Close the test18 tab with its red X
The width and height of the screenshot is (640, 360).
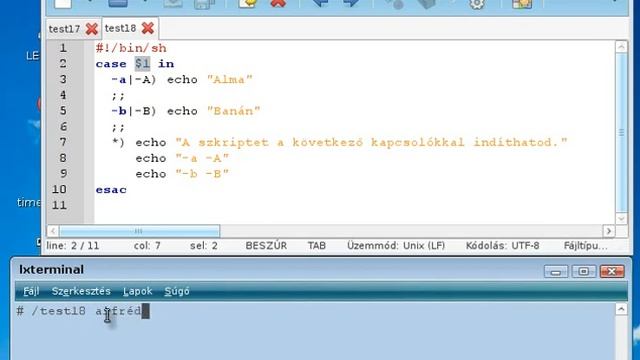tap(147, 28)
